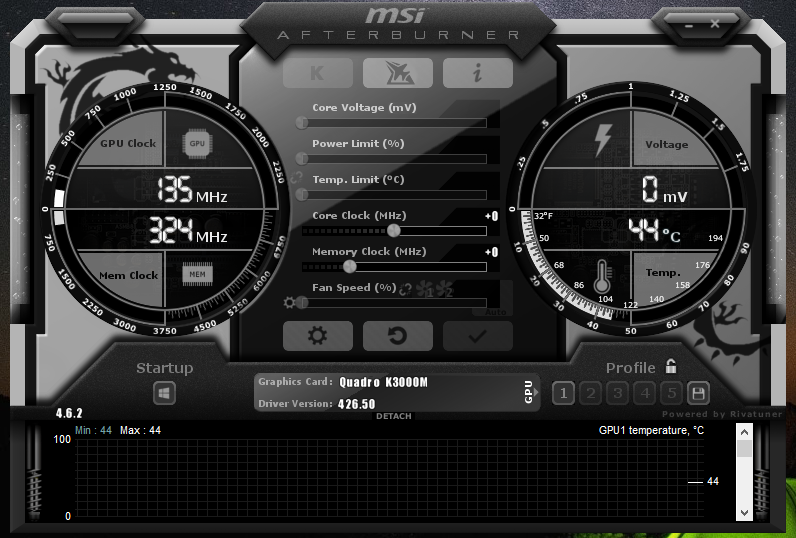The height and width of the screenshot is (538, 796).
Task: Open fan settings gear beside Fan Speed slider
Action: 289,303
